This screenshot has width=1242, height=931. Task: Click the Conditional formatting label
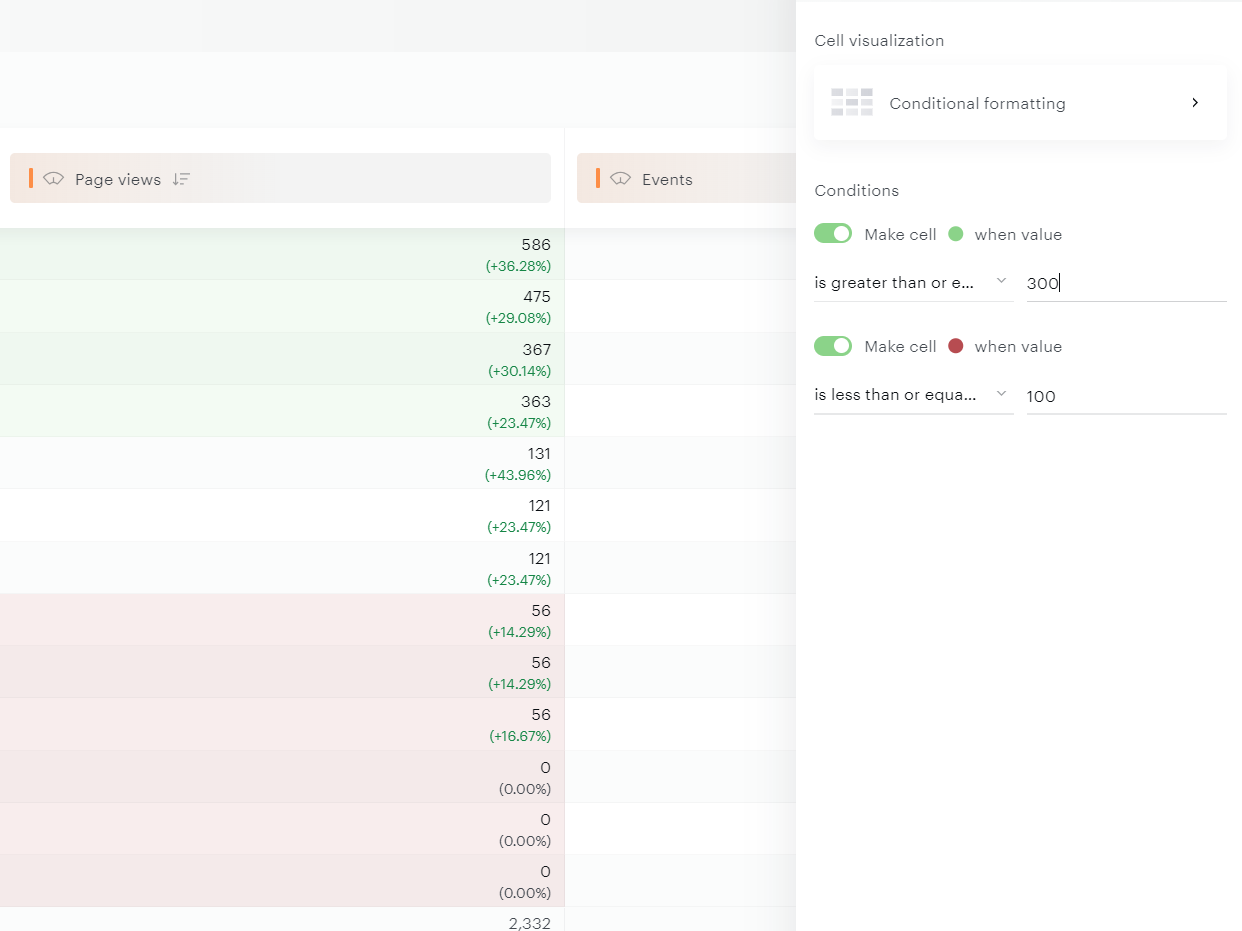(977, 104)
